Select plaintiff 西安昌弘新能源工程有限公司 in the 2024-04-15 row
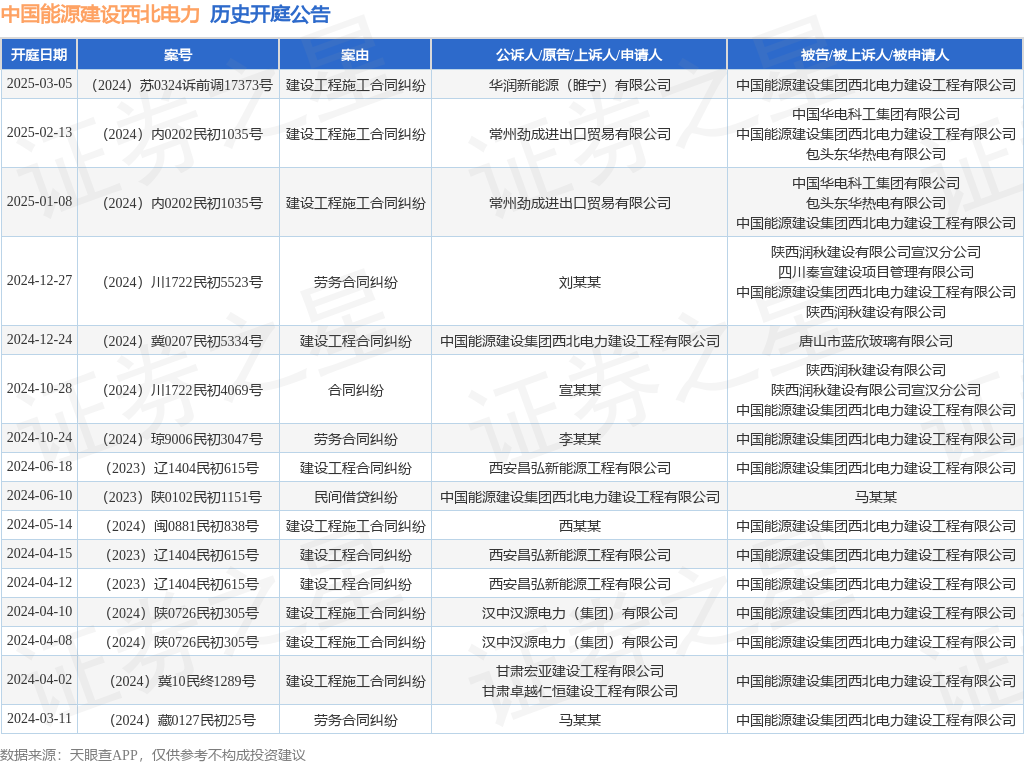 (579, 555)
